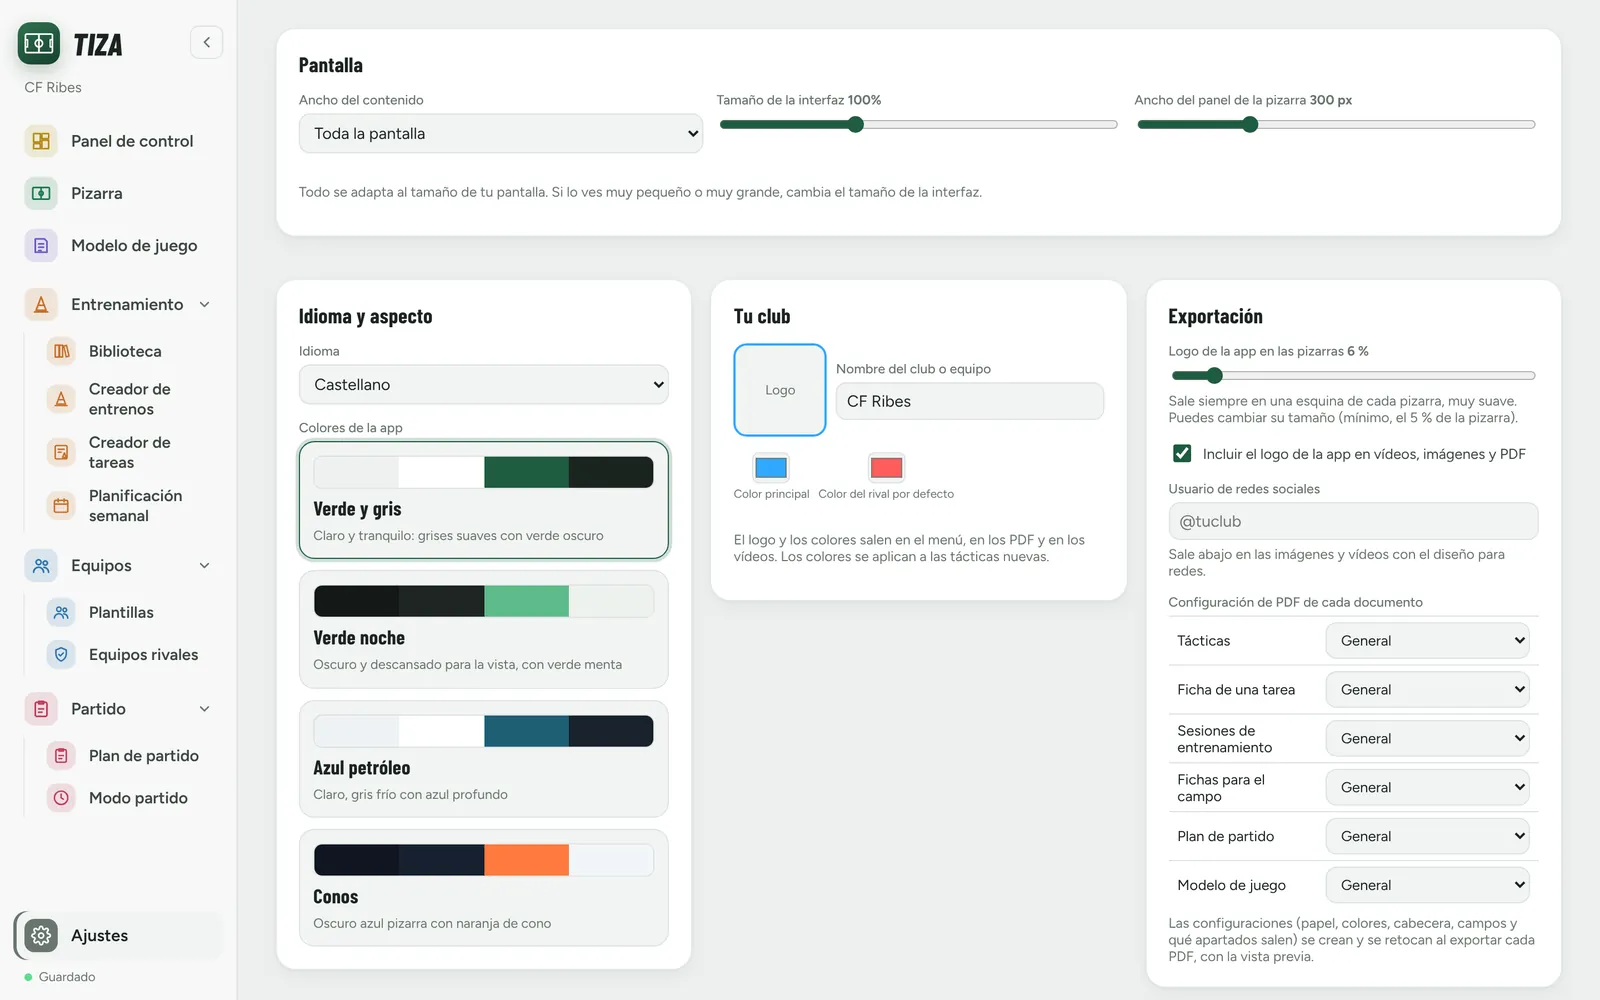Open the Modelo de juego PDF dropdown
1600x1000 pixels.
pos(1427,885)
